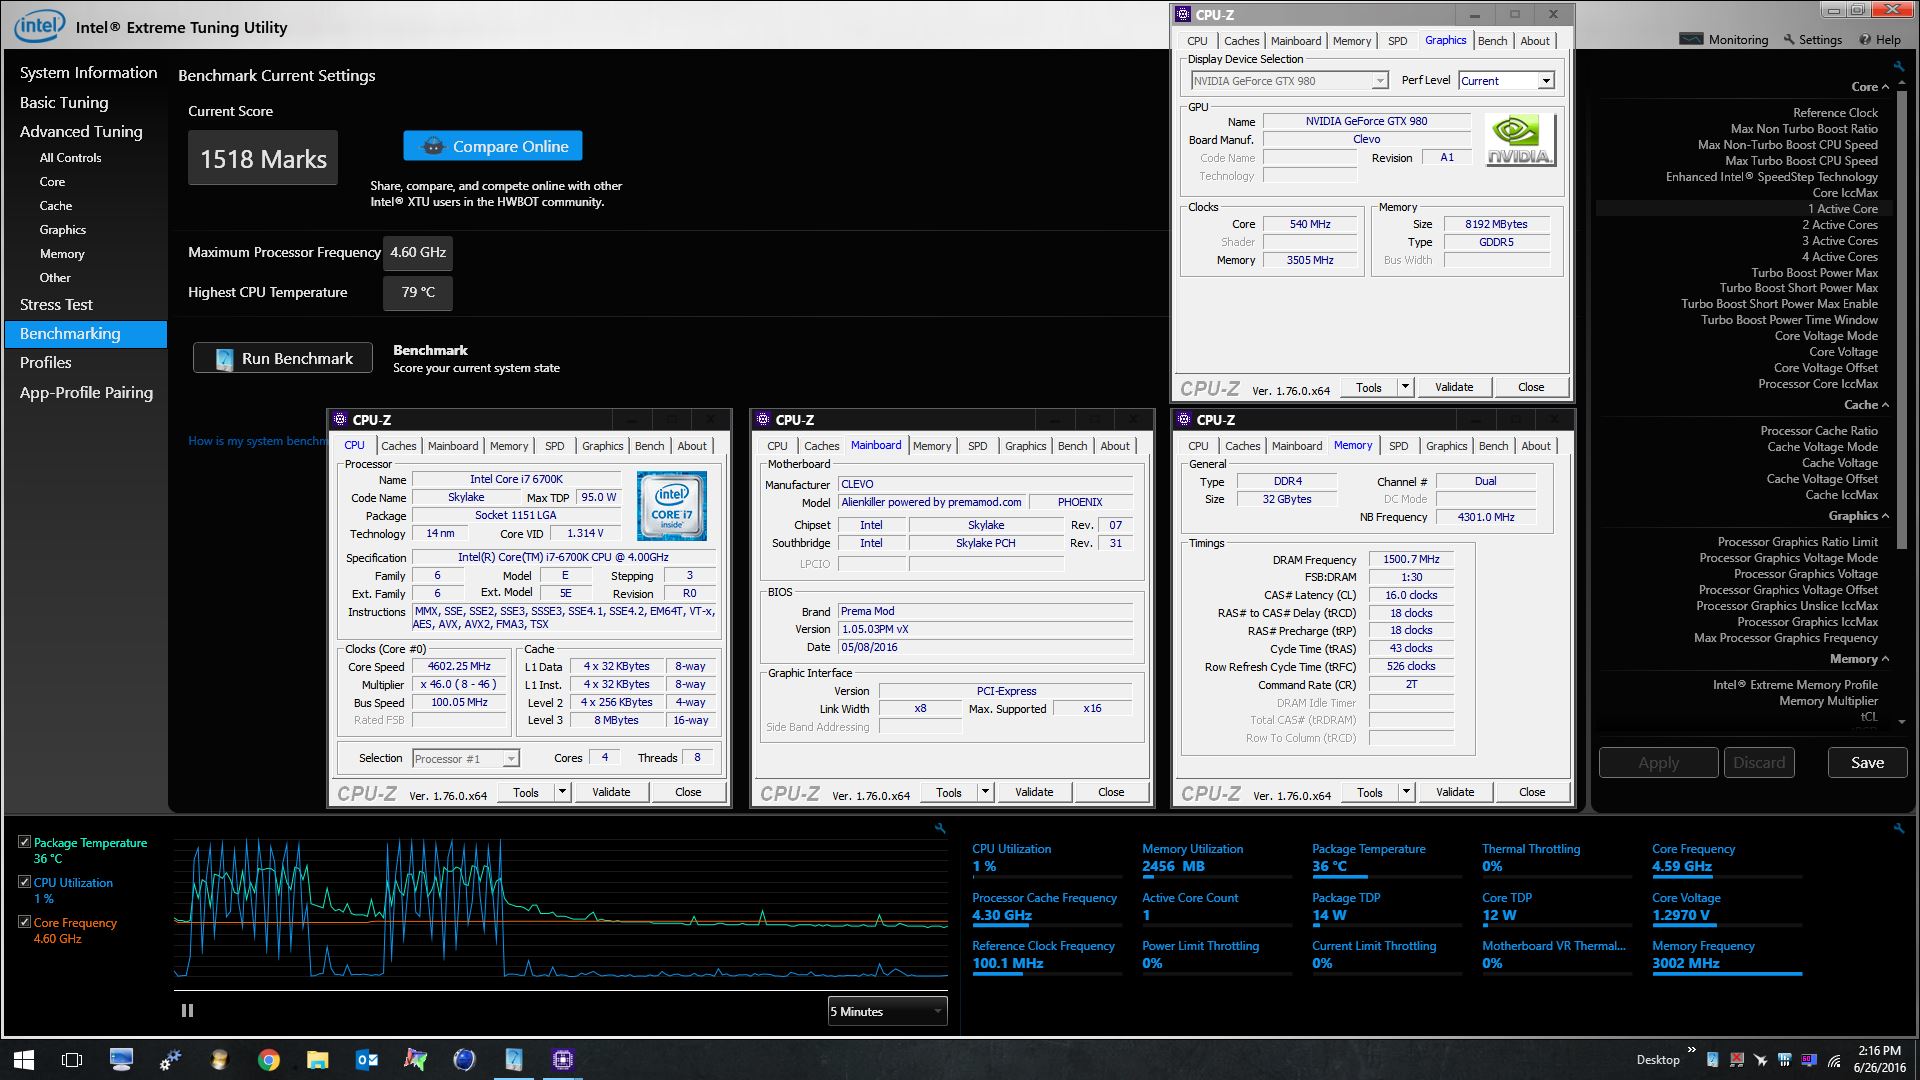This screenshot has height=1080, width=1920.
Task: Click Validate in CPU-Z CPU window
Action: point(611,792)
